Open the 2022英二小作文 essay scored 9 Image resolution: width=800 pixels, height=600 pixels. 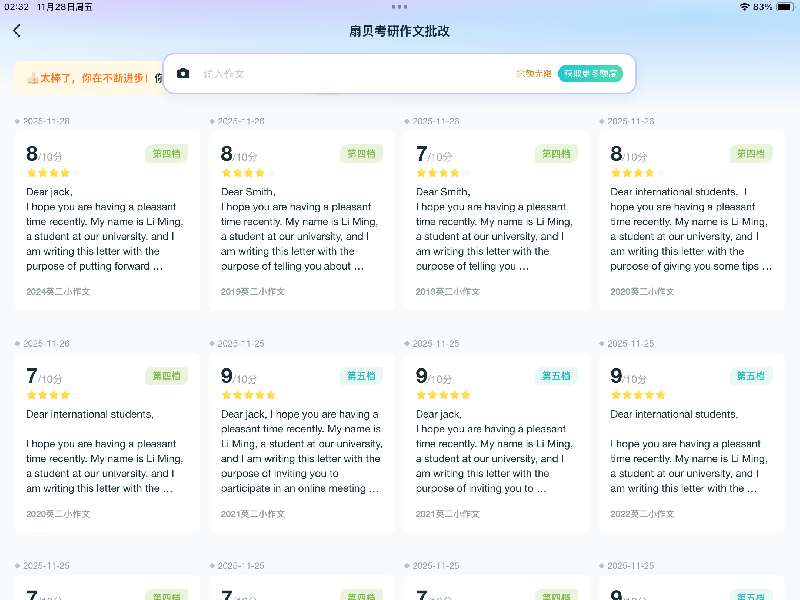click(691, 450)
